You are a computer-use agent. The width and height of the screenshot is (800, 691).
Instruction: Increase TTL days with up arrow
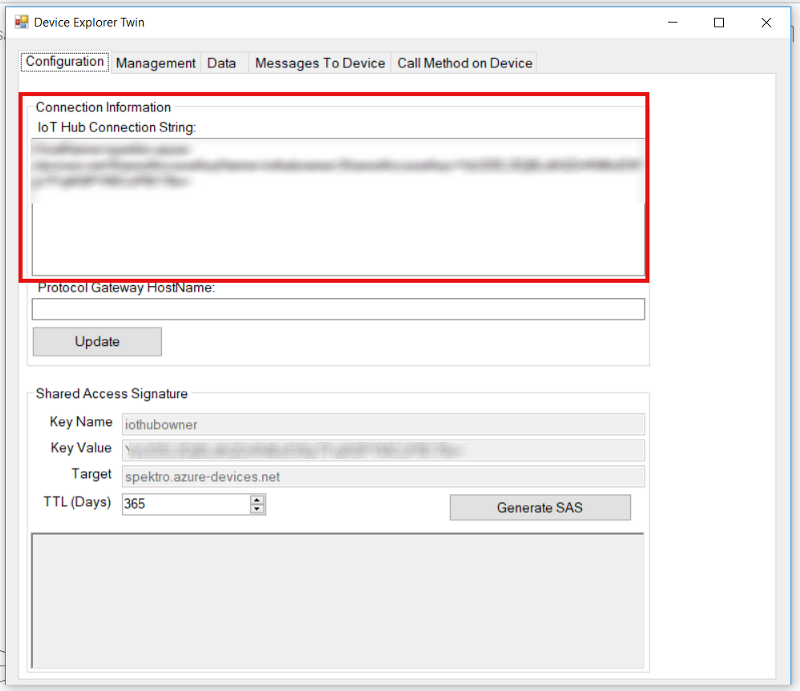pos(257,500)
